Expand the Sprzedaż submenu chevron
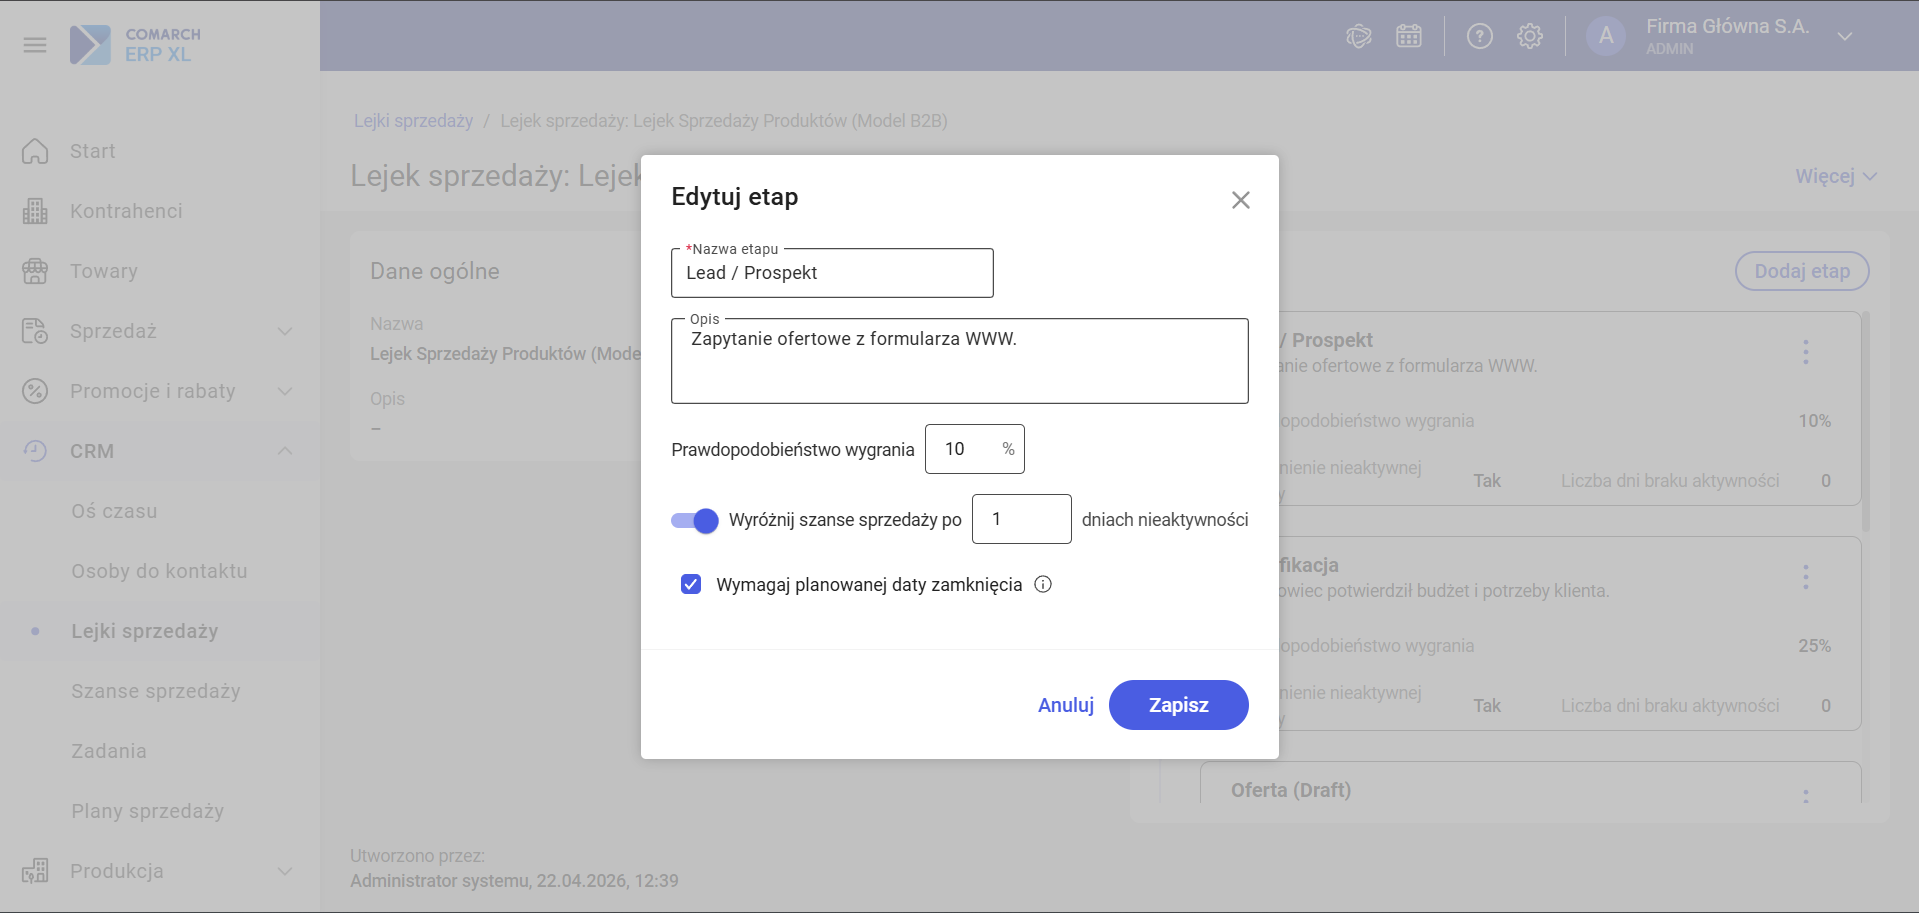Viewport: 1919px width, 913px height. click(x=285, y=331)
